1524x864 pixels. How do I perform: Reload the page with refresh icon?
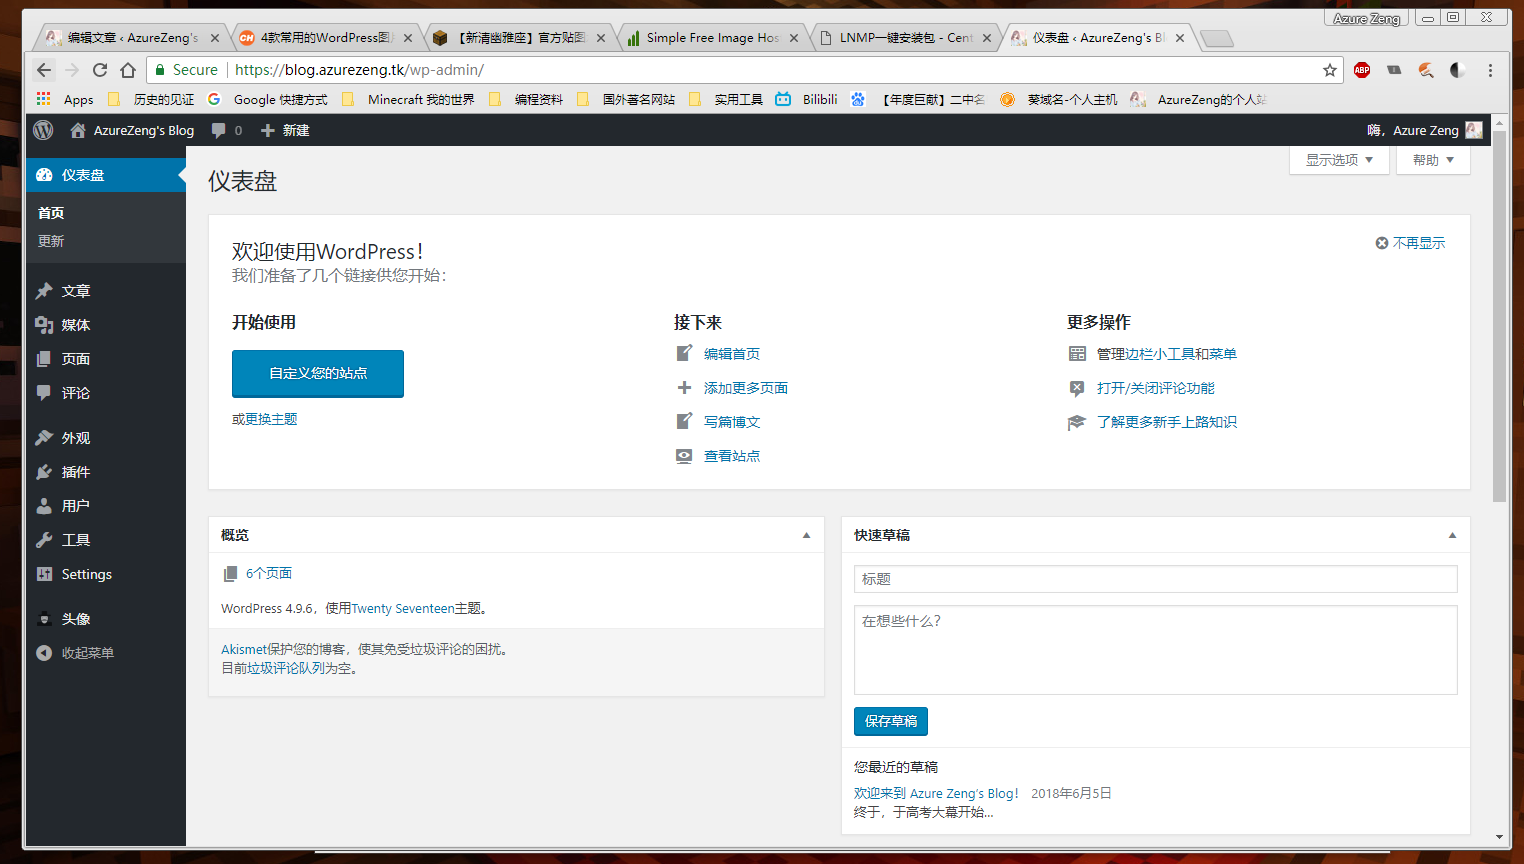point(99,70)
